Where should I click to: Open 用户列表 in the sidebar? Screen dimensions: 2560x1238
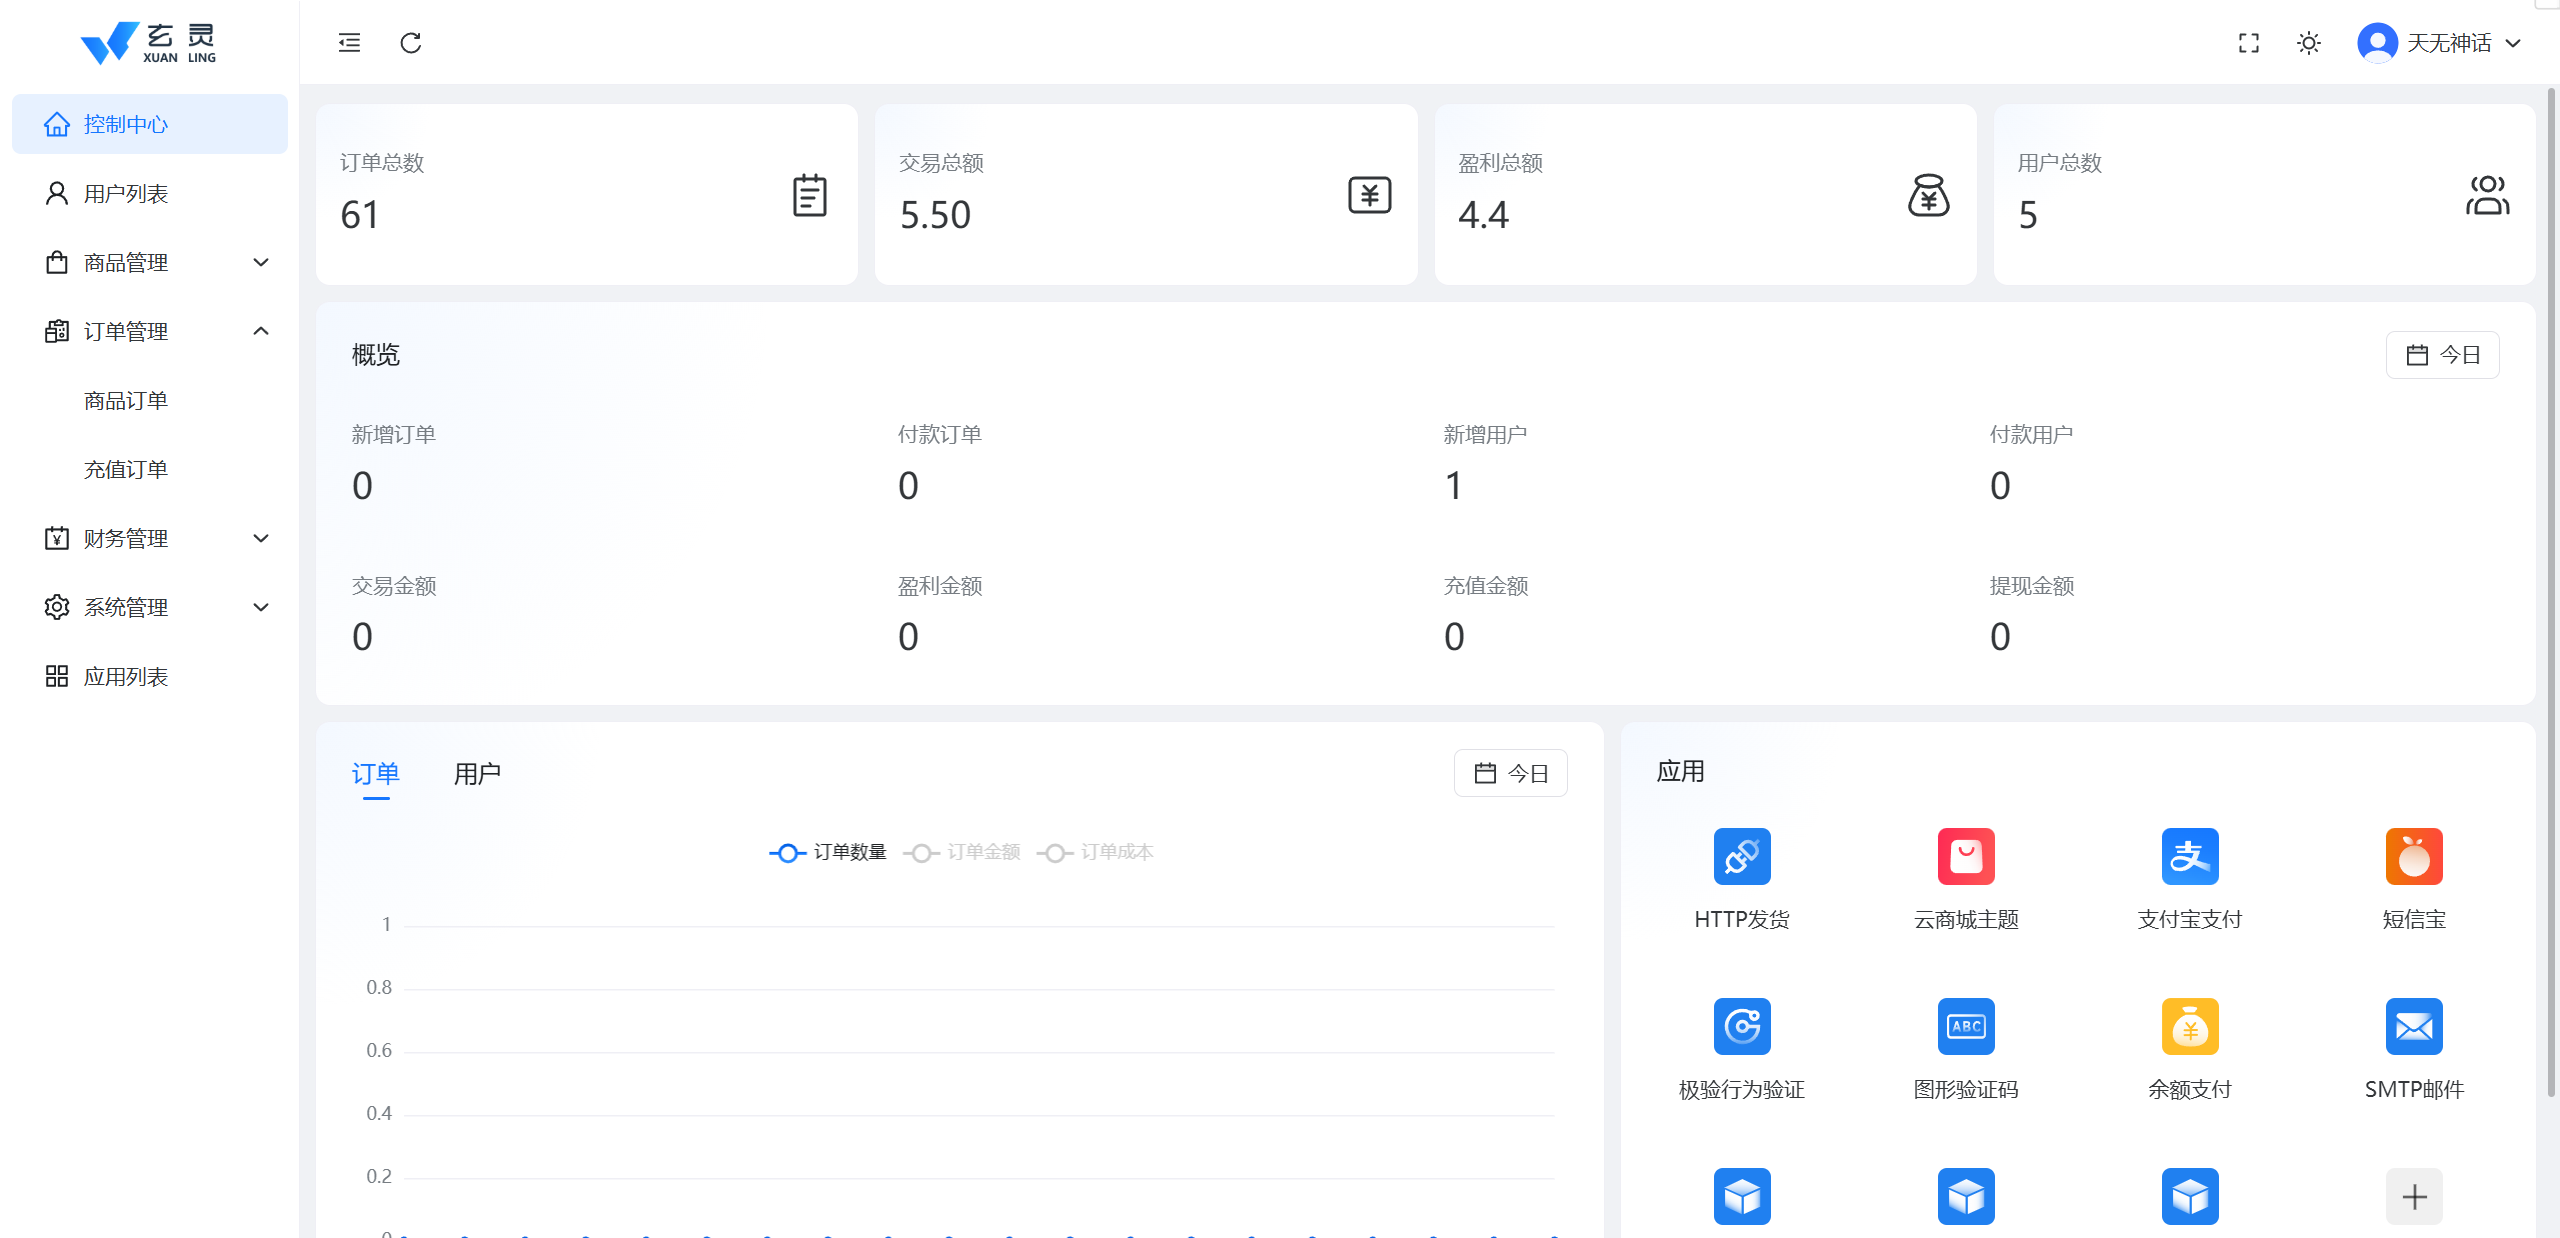click(126, 194)
